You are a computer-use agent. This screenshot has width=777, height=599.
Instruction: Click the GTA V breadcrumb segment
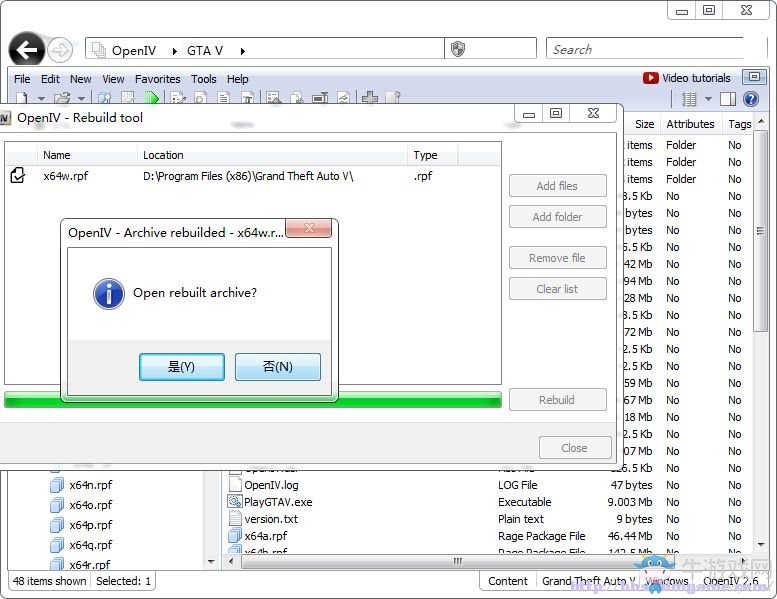[x=205, y=51]
